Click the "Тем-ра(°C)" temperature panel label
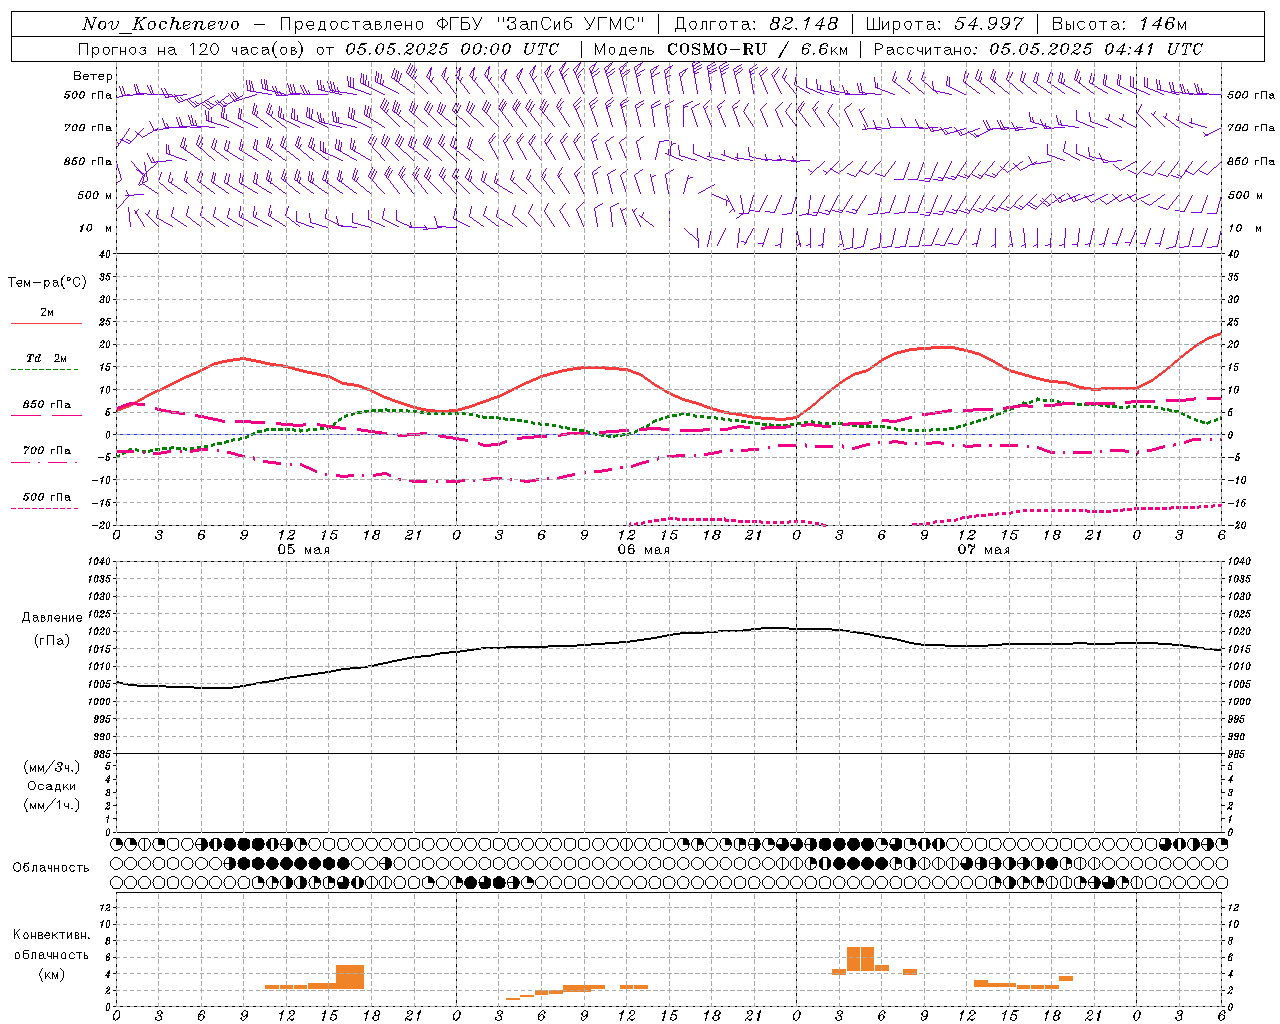Image resolution: width=1280 pixels, height=1024 pixels. pos(47,283)
